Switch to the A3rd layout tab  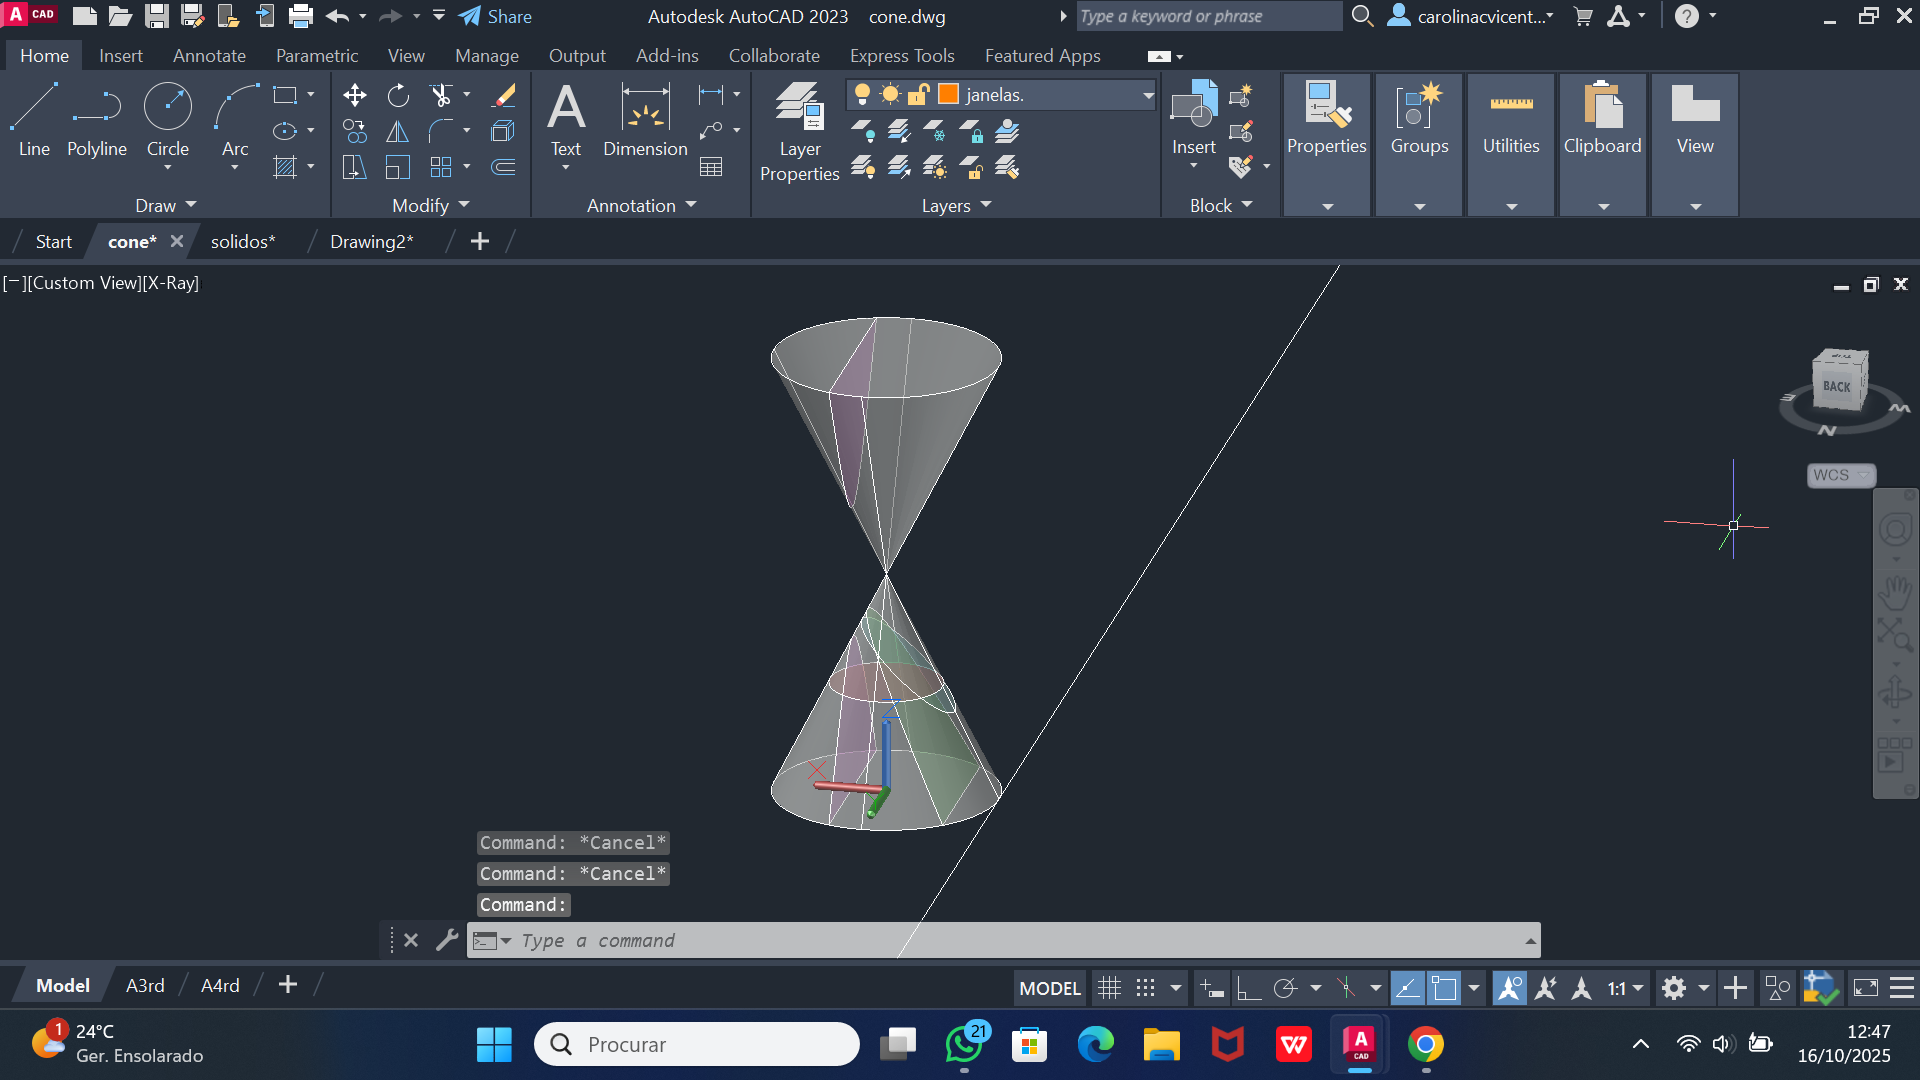coord(145,985)
